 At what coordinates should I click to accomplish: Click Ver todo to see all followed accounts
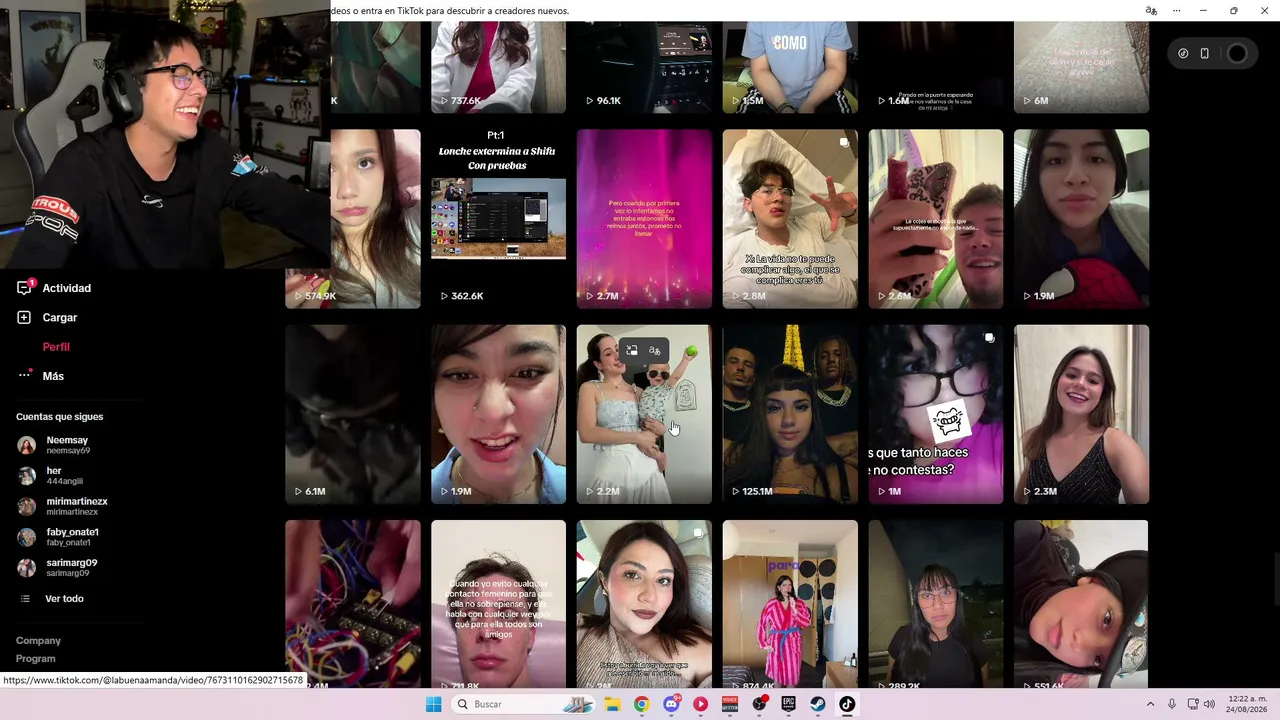(64, 599)
